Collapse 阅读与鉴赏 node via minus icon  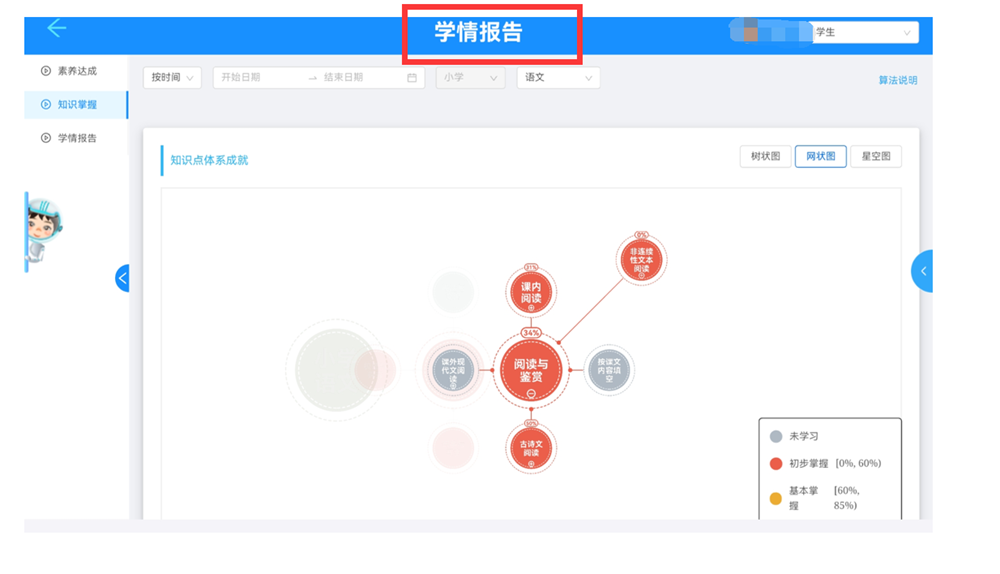point(531,394)
